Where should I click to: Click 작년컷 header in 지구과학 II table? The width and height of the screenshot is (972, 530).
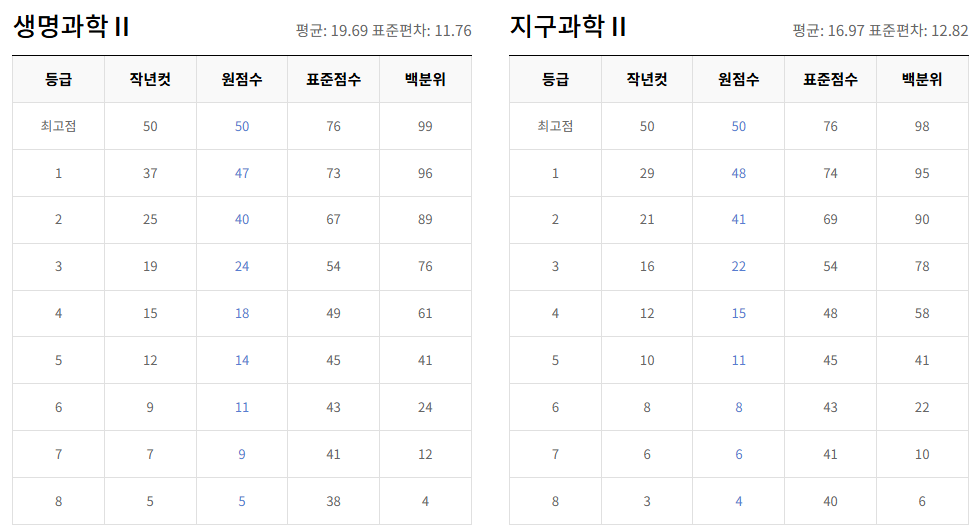point(647,79)
